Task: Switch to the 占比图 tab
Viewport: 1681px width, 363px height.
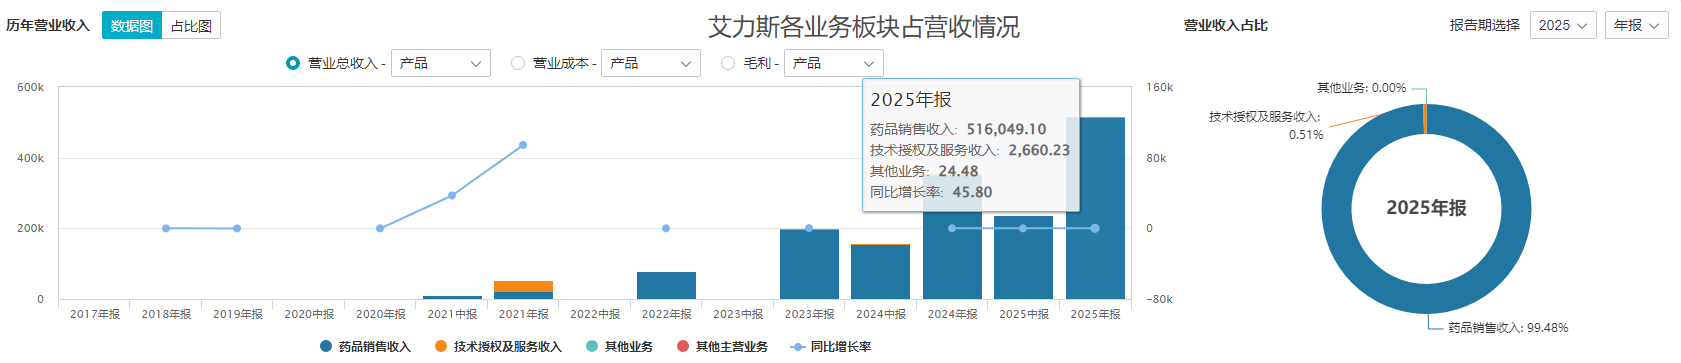Action: tap(191, 25)
